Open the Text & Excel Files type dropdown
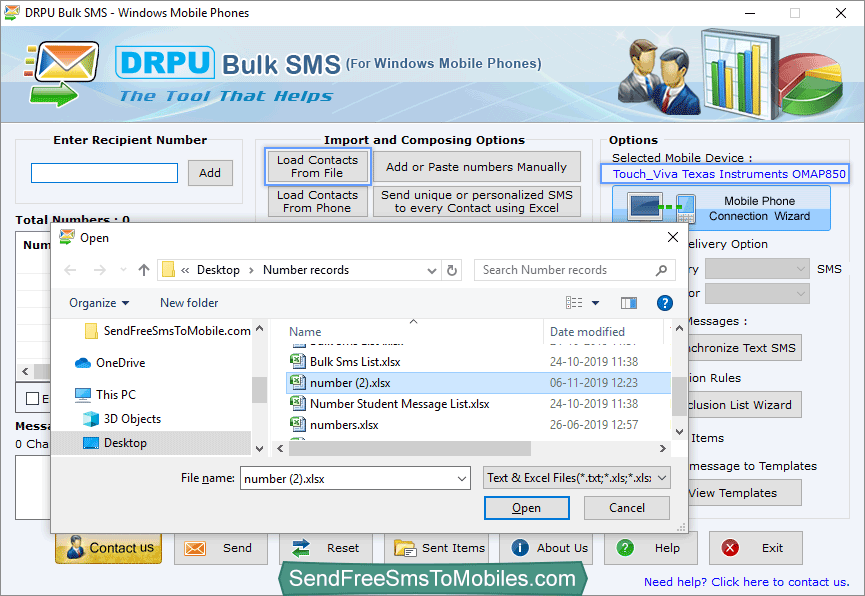 (x=576, y=478)
